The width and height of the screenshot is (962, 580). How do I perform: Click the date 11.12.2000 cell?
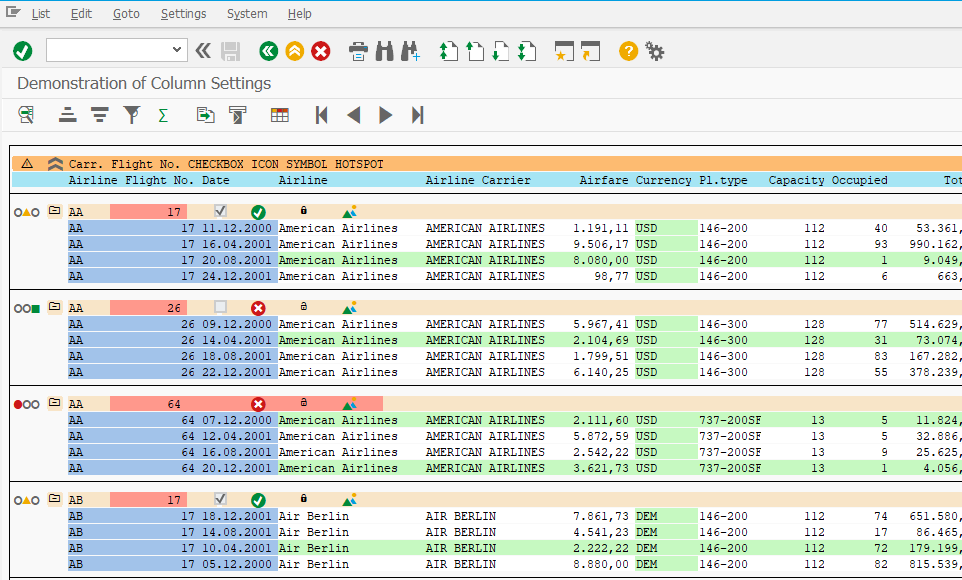click(x=237, y=228)
